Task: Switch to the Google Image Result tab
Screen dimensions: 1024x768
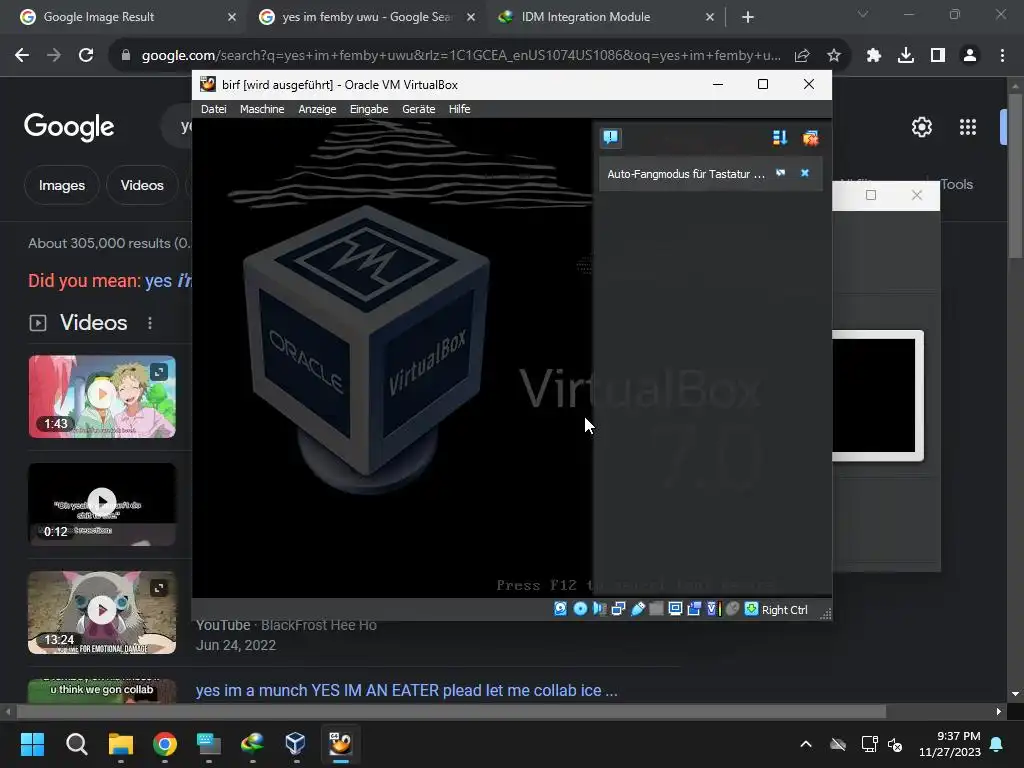Action: coord(124,17)
